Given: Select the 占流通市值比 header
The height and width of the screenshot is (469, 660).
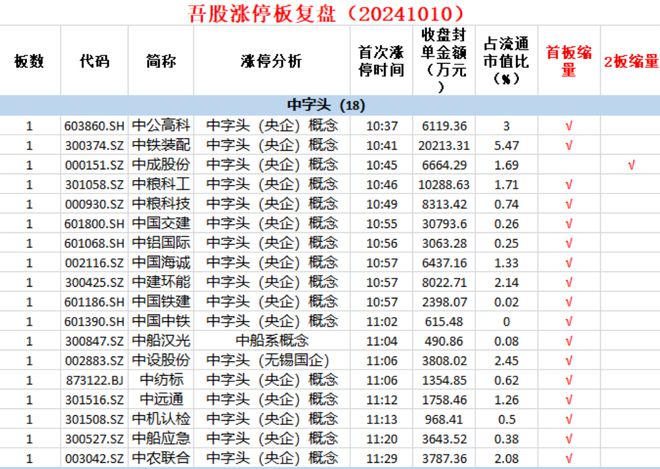Looking at the screenshot, I should (506, 61).
